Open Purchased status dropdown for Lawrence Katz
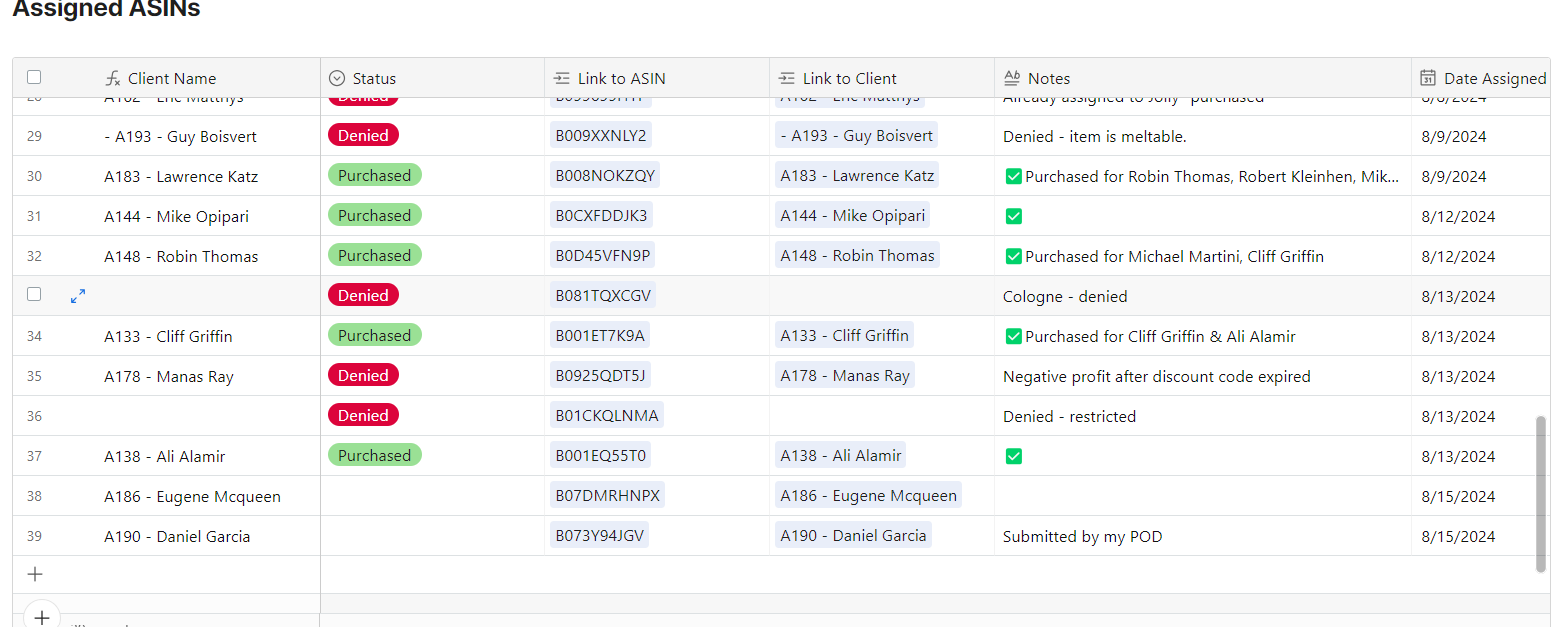1552x627 pixels. (375, 175)
